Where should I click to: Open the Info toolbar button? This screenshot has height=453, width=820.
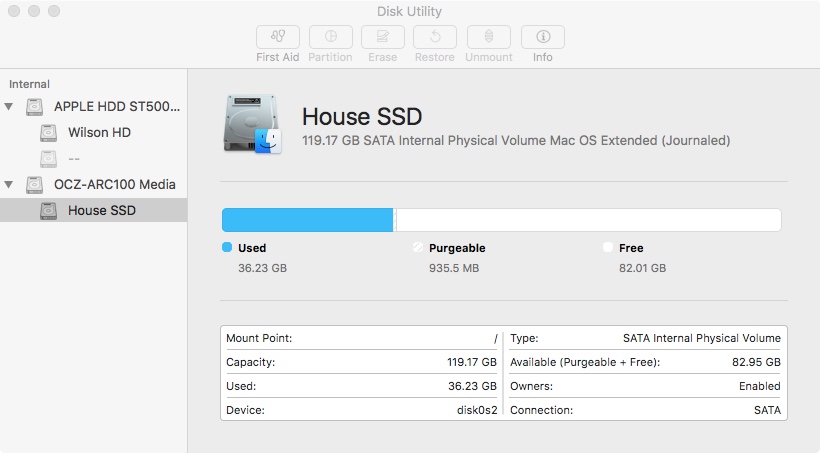coord(543,37)
